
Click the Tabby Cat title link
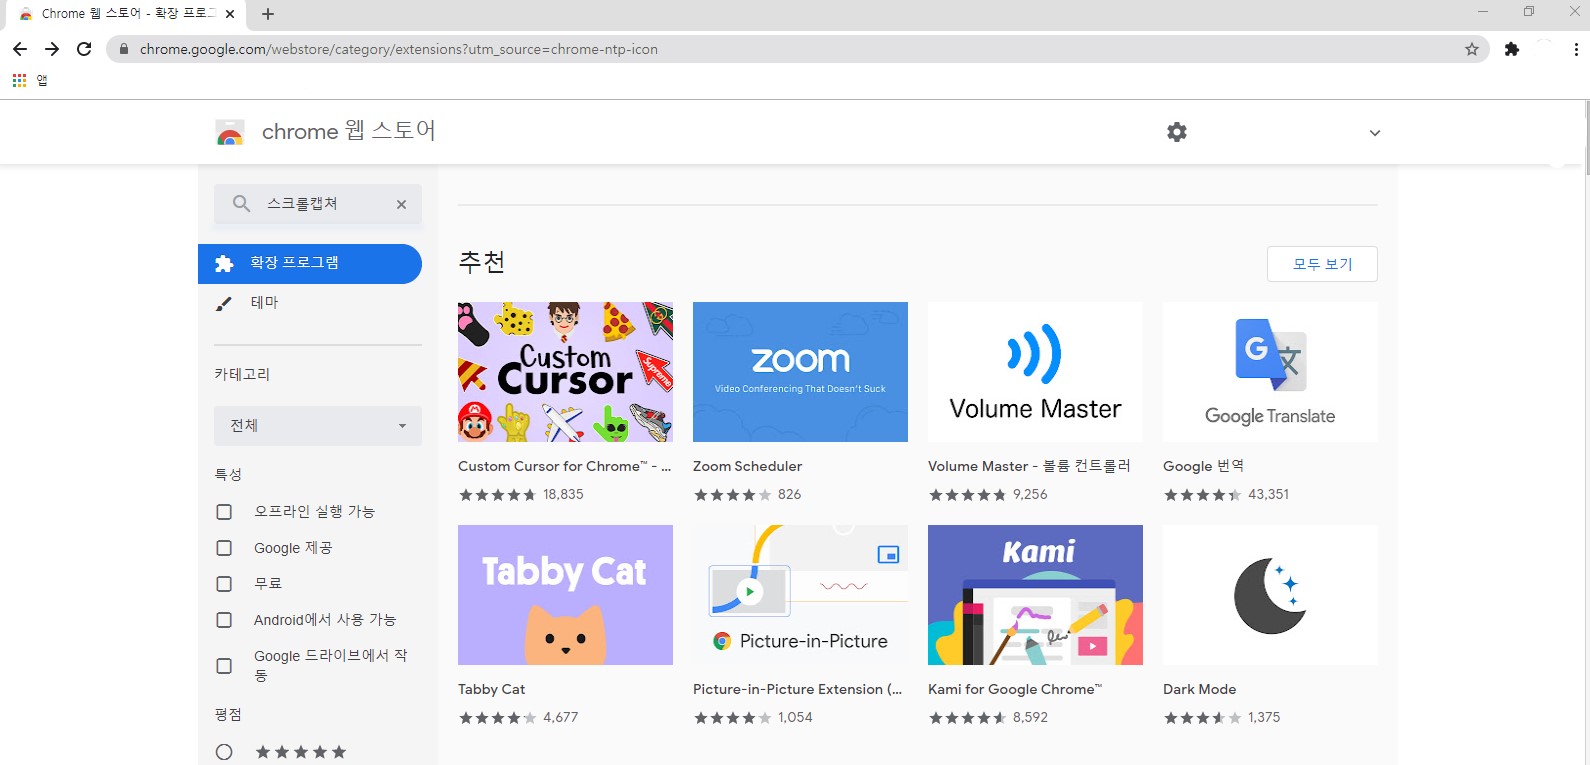[491, 689]
